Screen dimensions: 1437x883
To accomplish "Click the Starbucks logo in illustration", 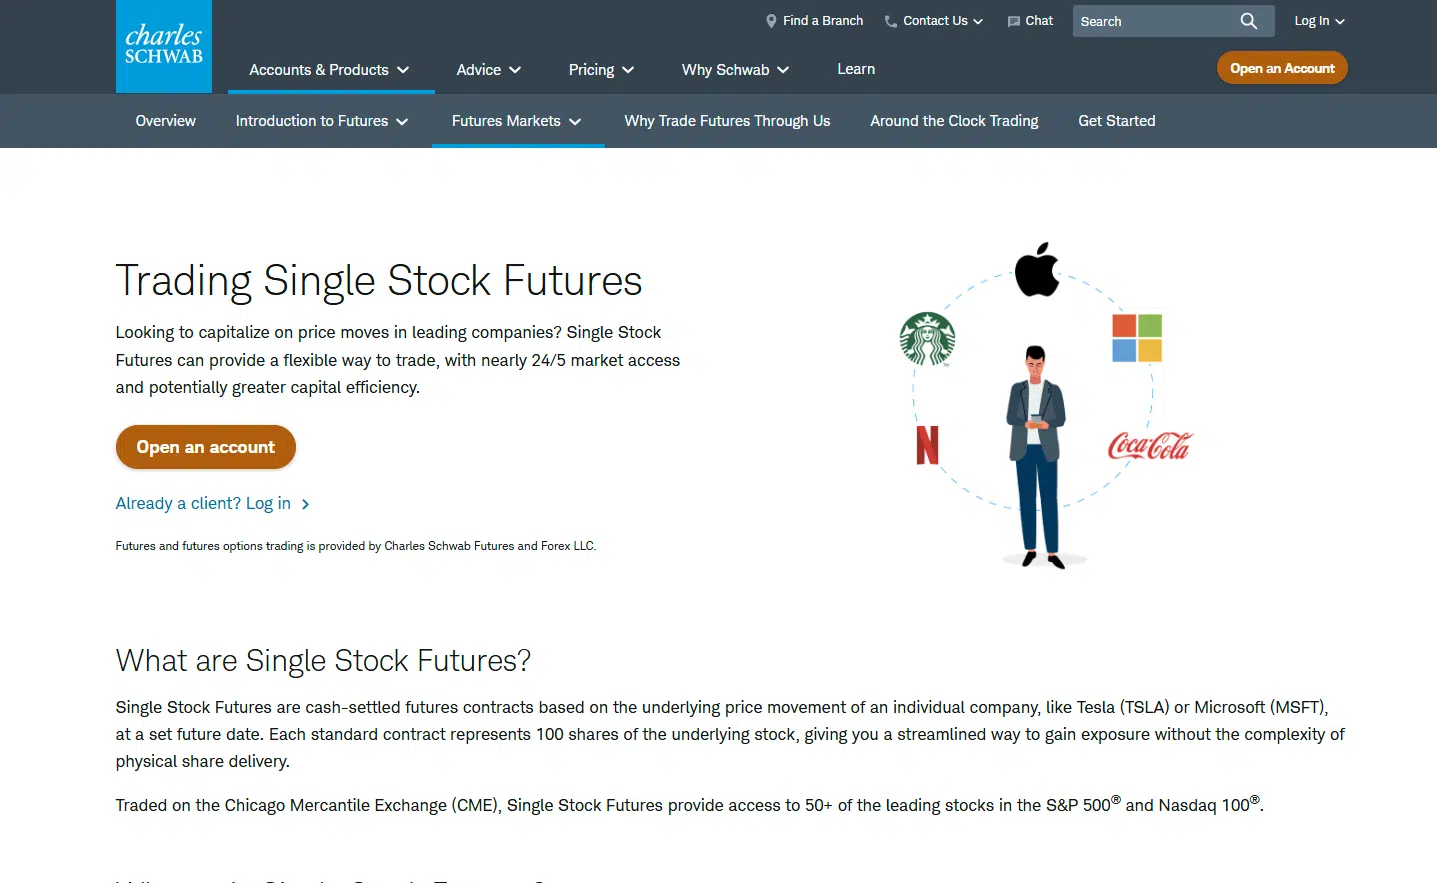I will coord(927,339).
